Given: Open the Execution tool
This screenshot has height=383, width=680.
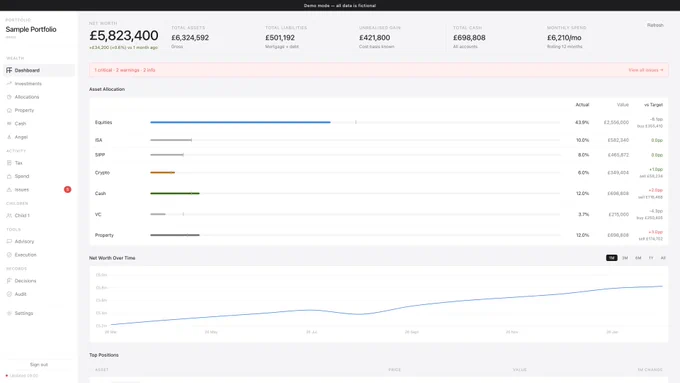Looking at the screenshot, I should point(39,255).
